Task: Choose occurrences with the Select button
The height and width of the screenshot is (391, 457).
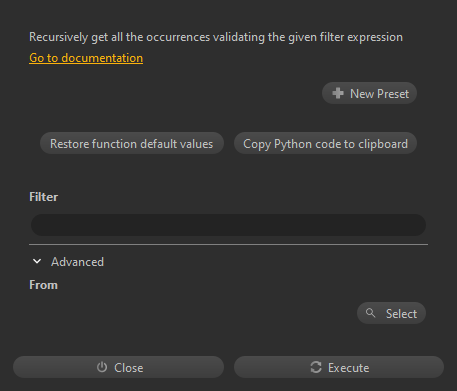Action: 391,313
